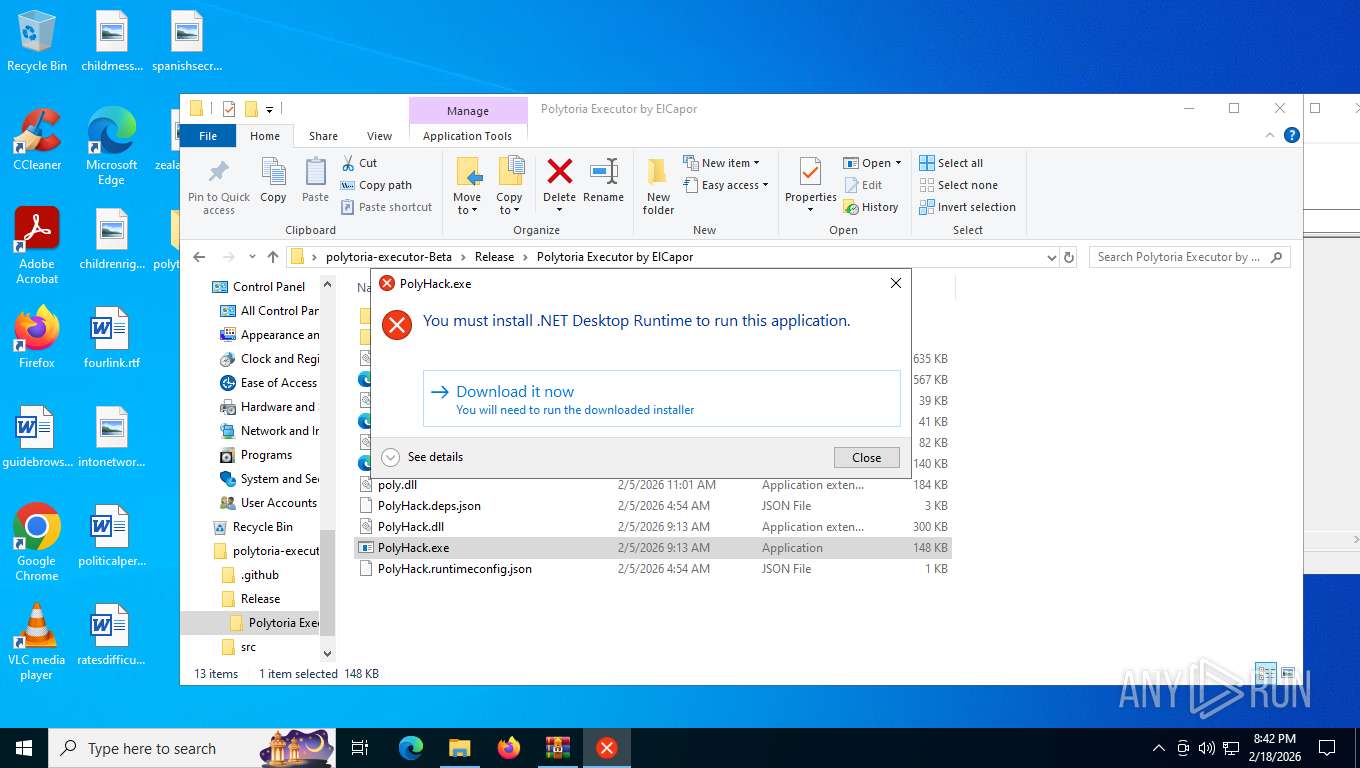Click the Manage contextual tab
Screen dimensions: 1360x768
click(468, 111)
